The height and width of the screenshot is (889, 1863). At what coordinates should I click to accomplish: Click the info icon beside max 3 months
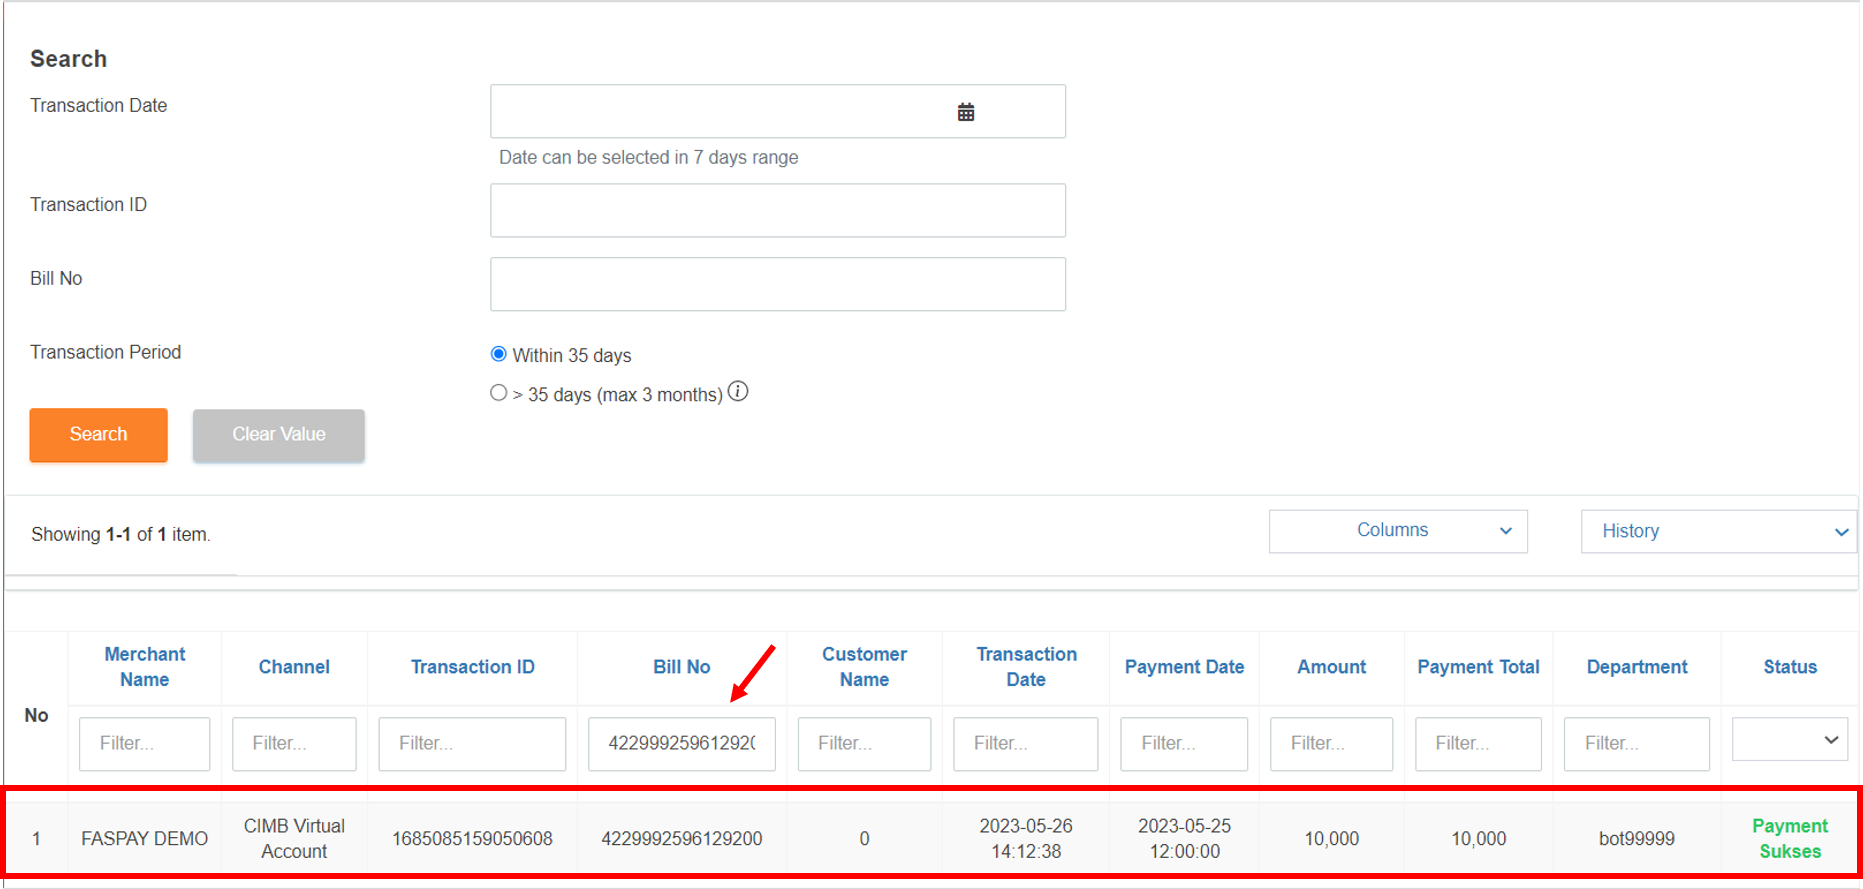tap(738, 392)
